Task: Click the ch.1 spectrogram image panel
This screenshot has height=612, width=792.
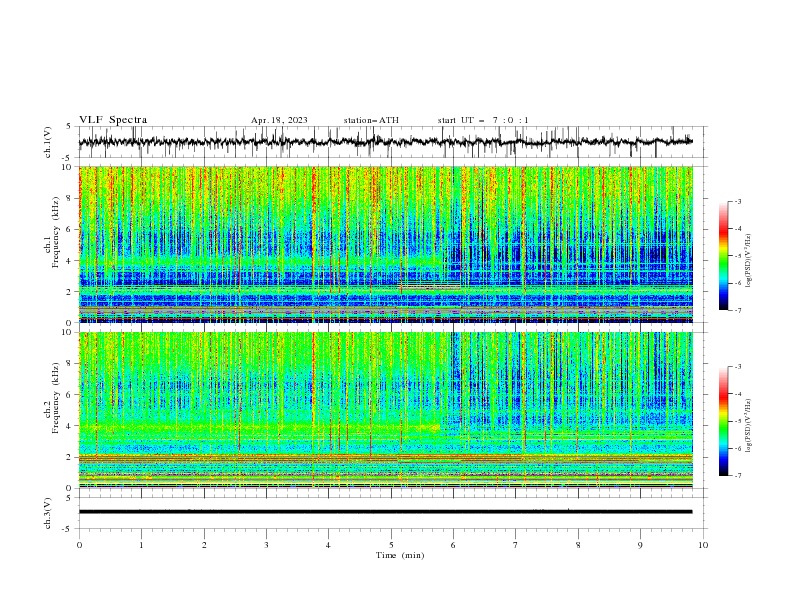Action: point(386,244)
